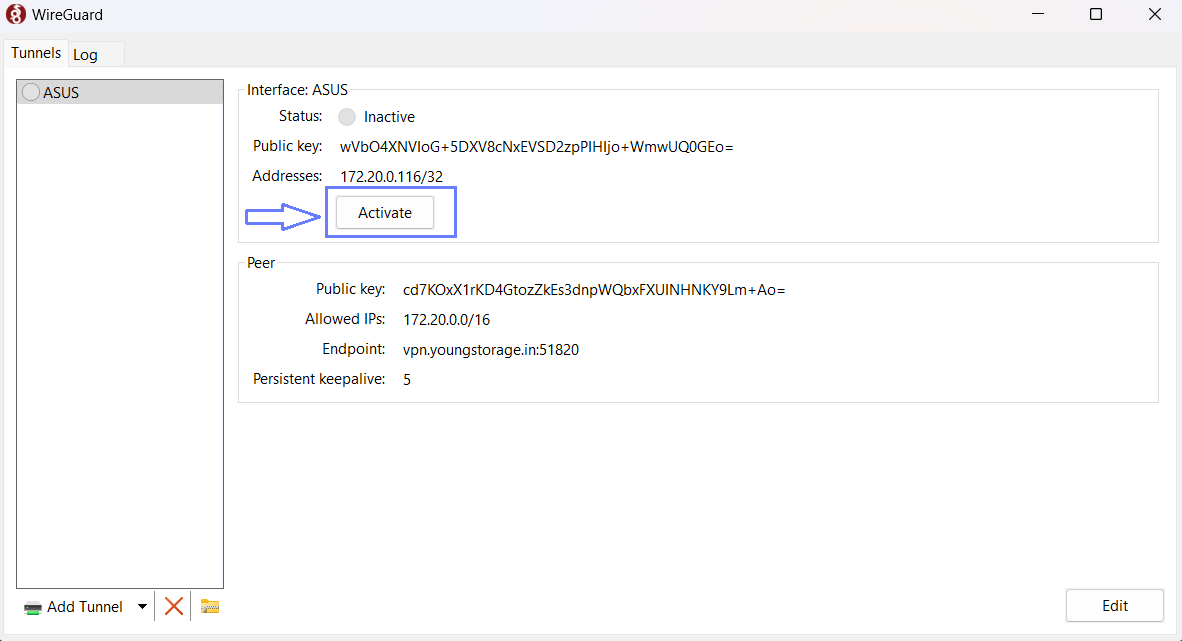
Task: Open the Edit tunnel dialog
Action: tap(1114, 605)
